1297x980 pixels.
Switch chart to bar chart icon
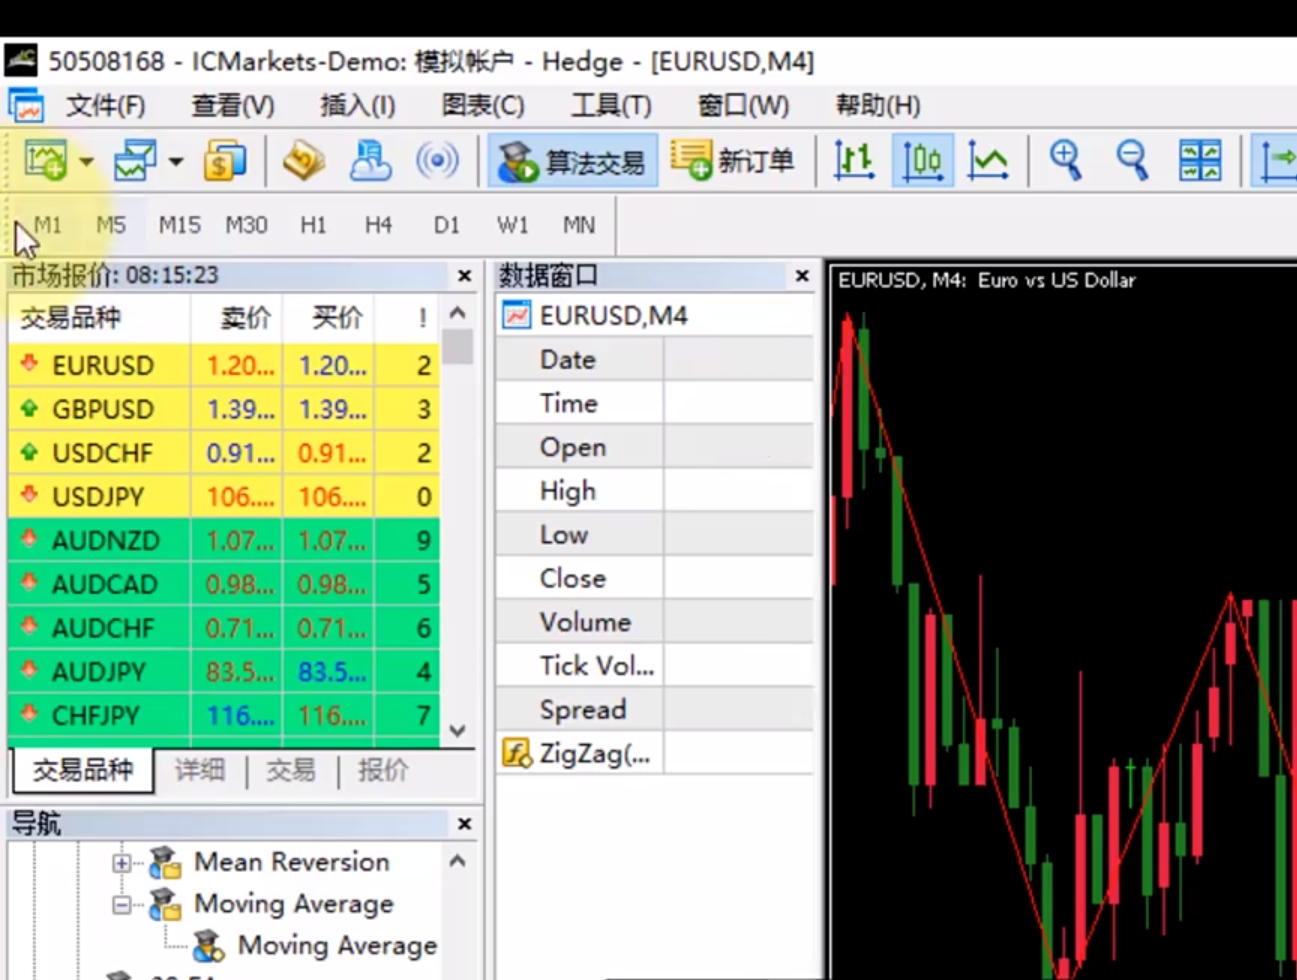(x=854, y=161)
